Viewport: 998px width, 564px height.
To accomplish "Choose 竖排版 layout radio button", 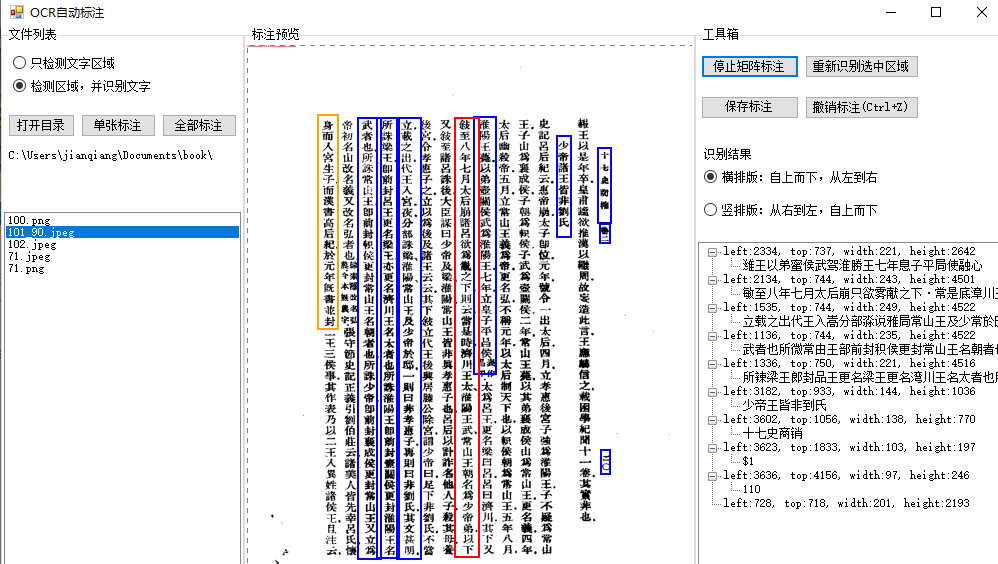I will [791, 209].
